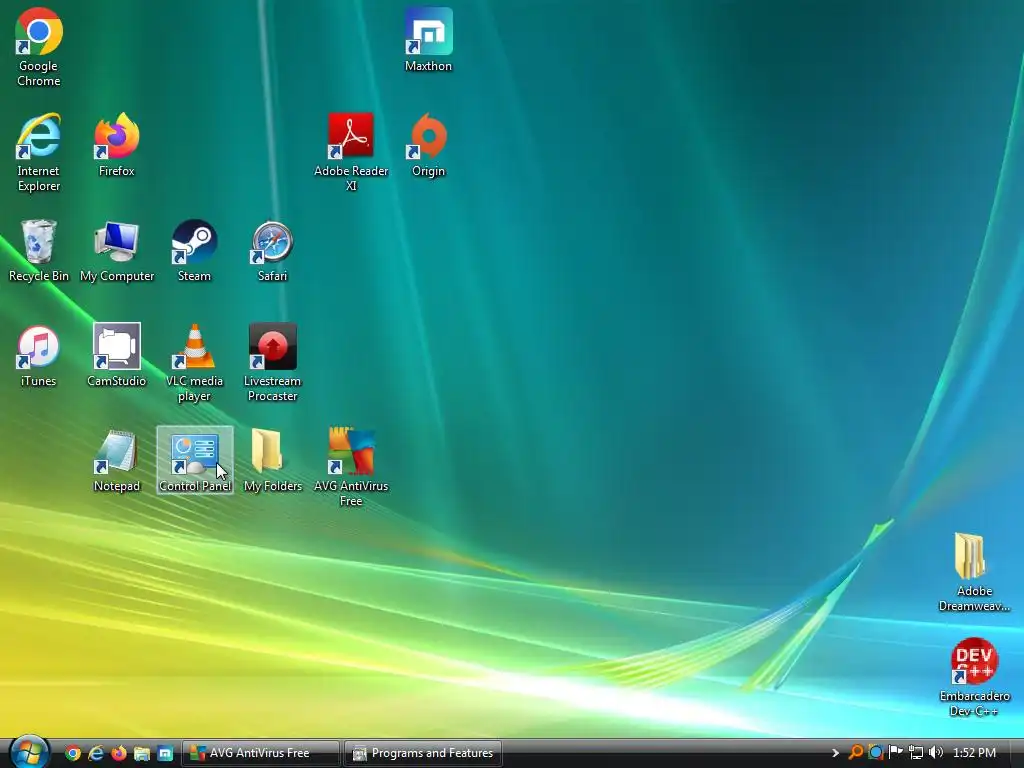Image resolution: width=1024 pixels, height=768 pixels.
Task: Click the flag notification tray icon
Action: pyautogui.click(x=895, y=753)
